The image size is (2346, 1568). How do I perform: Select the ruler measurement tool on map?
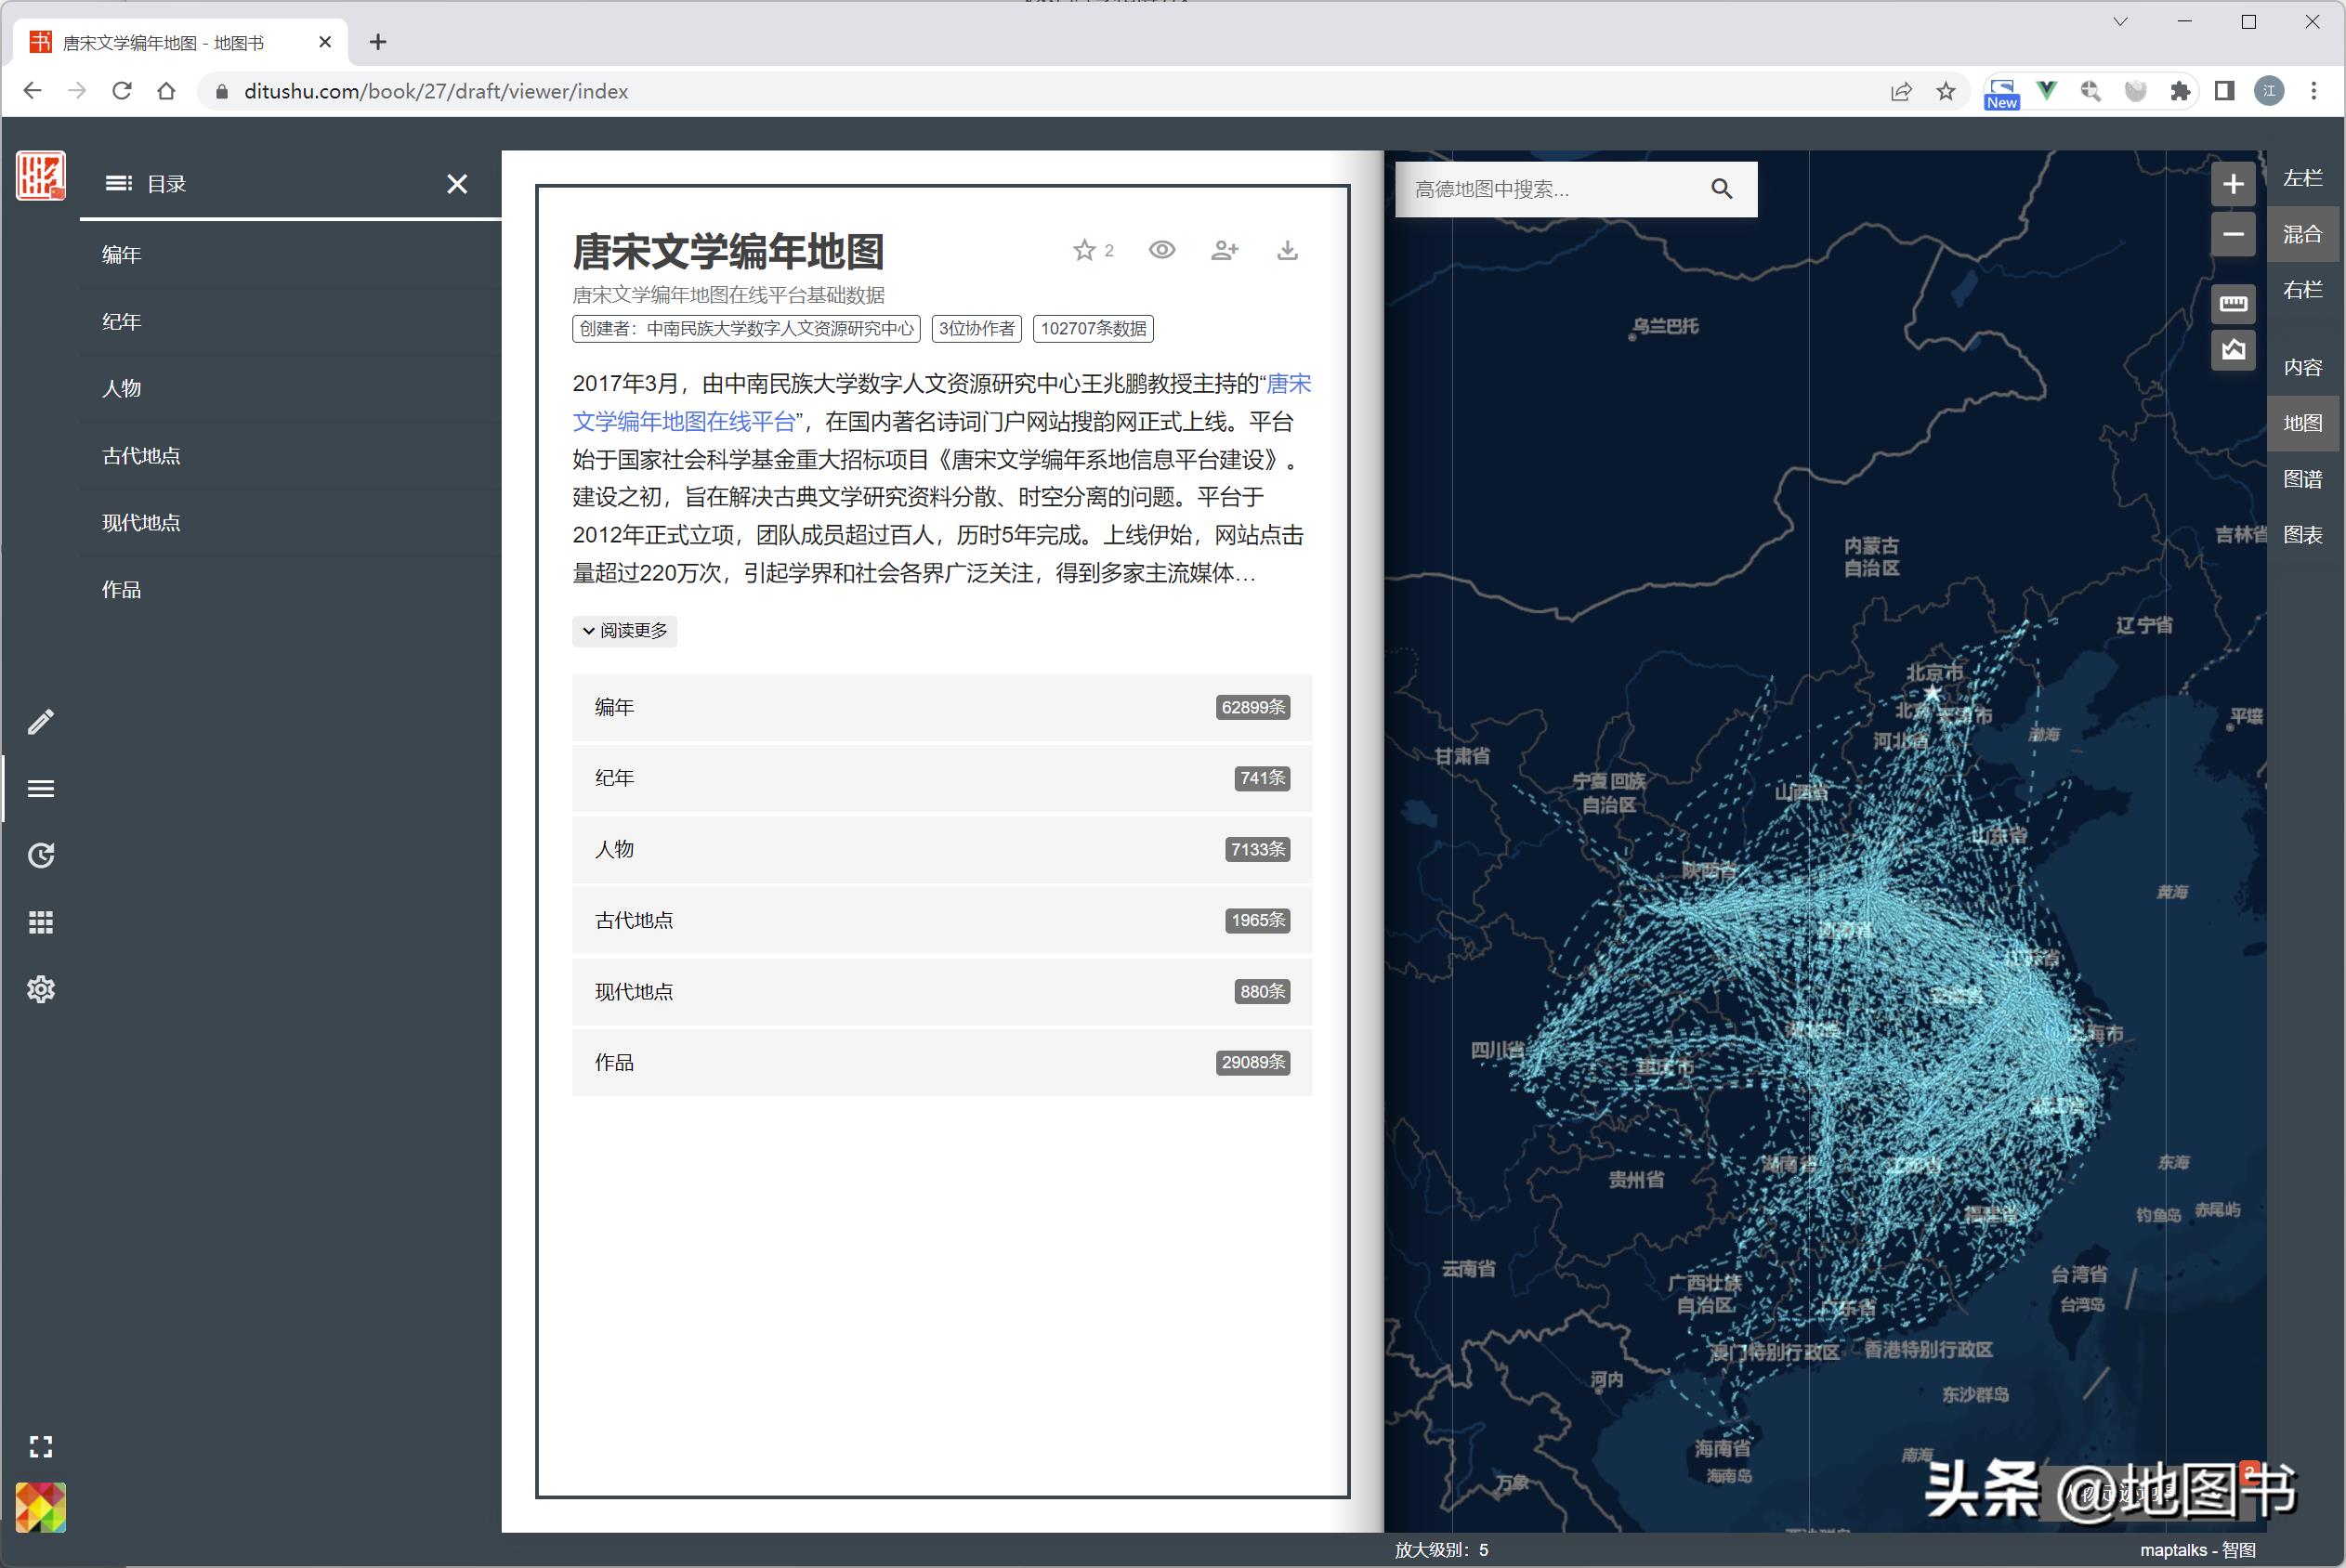[2233, 303]
